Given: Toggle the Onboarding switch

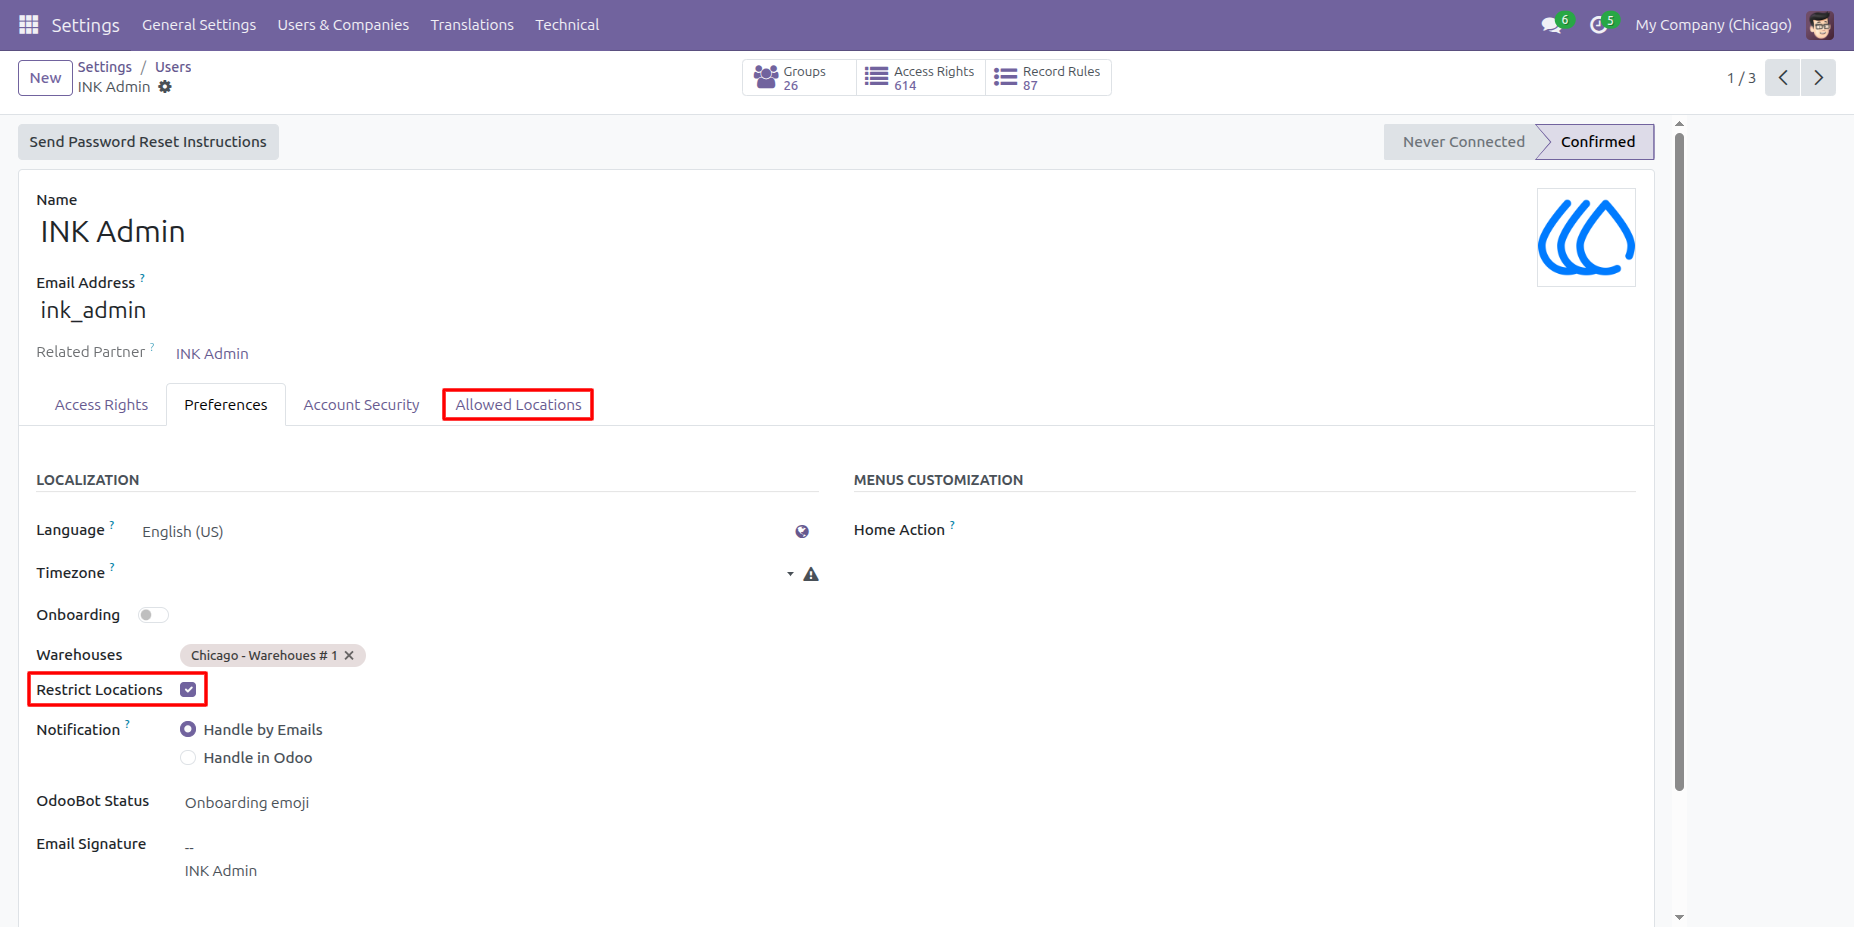Looking at the screenshot, I should pos(153,615).
